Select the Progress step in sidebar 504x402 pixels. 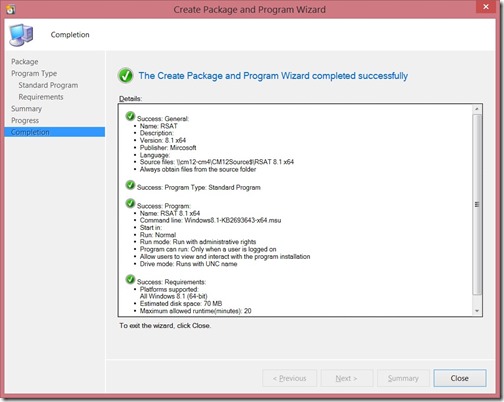(x=25, y=120)
